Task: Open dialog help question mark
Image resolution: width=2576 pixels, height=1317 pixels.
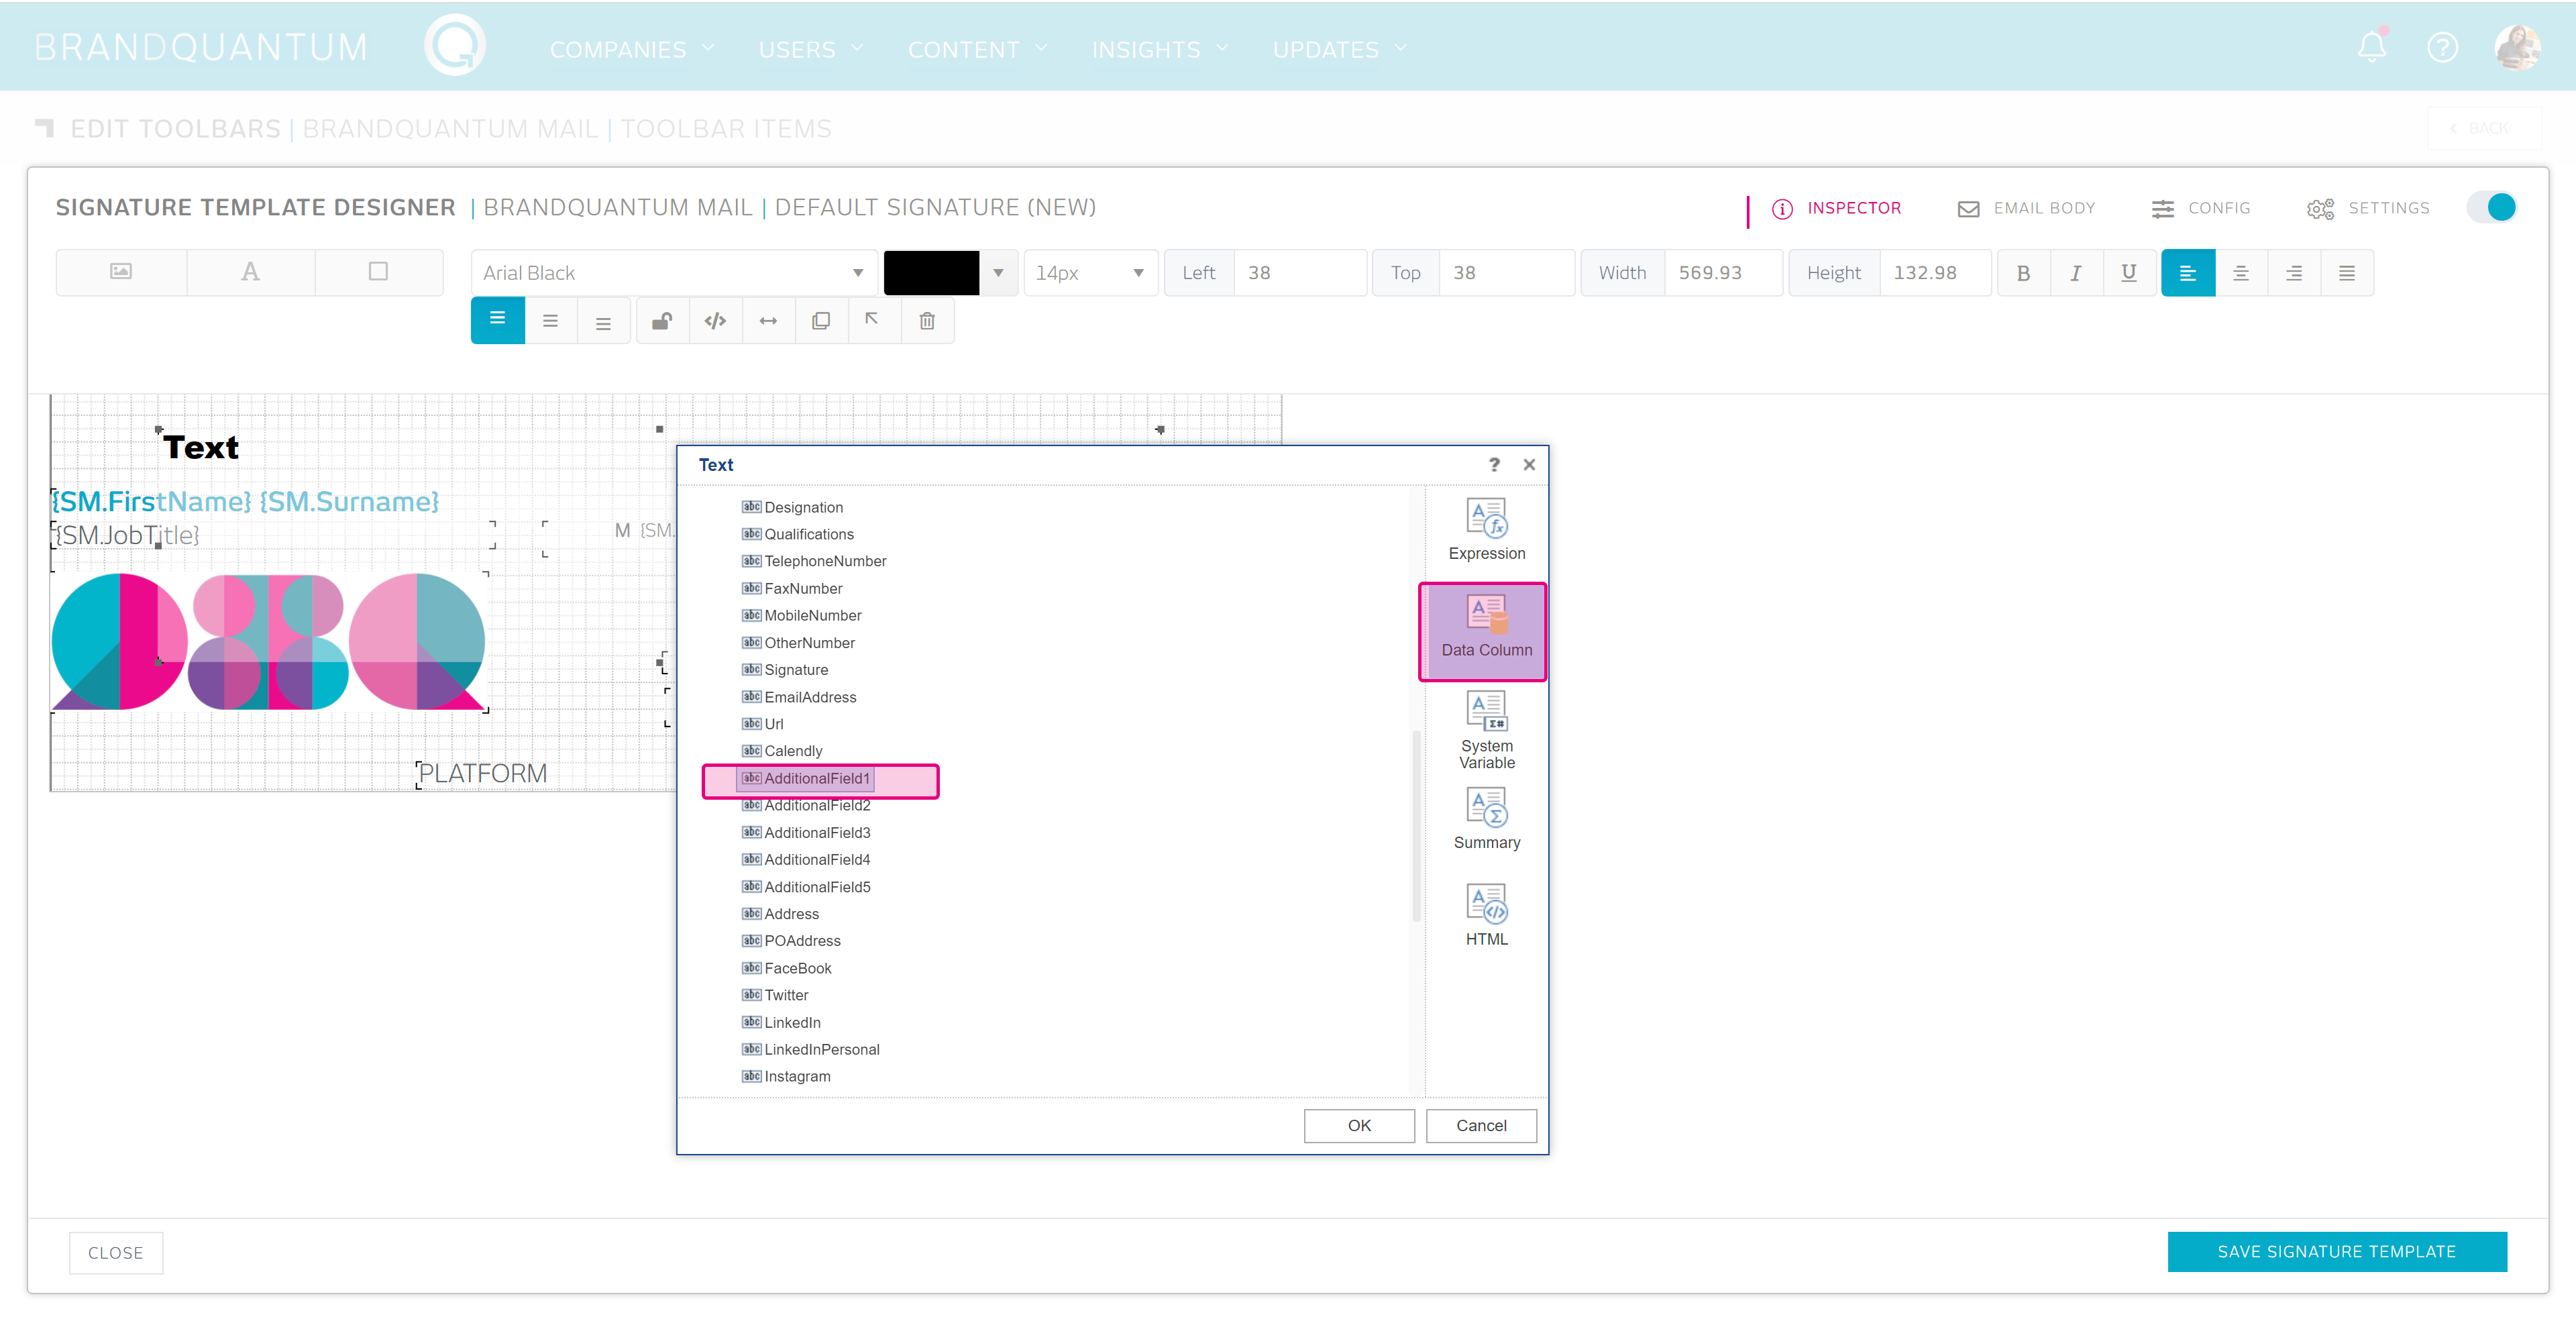Action: pos(1494,464)
